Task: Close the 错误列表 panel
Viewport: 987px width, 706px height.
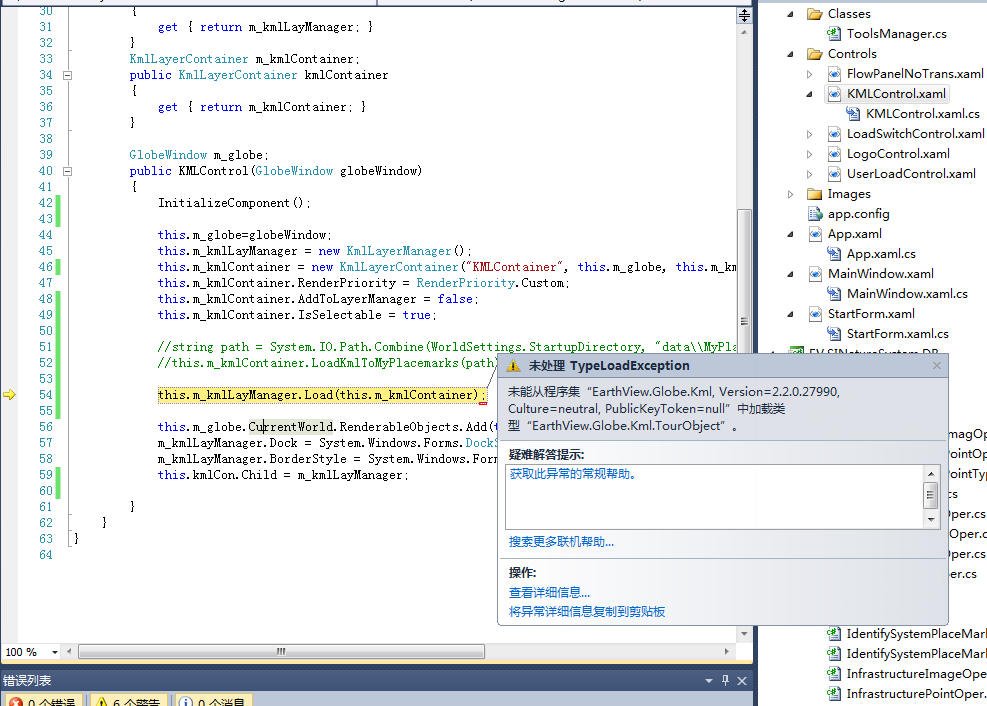Action: coord(742,681)
